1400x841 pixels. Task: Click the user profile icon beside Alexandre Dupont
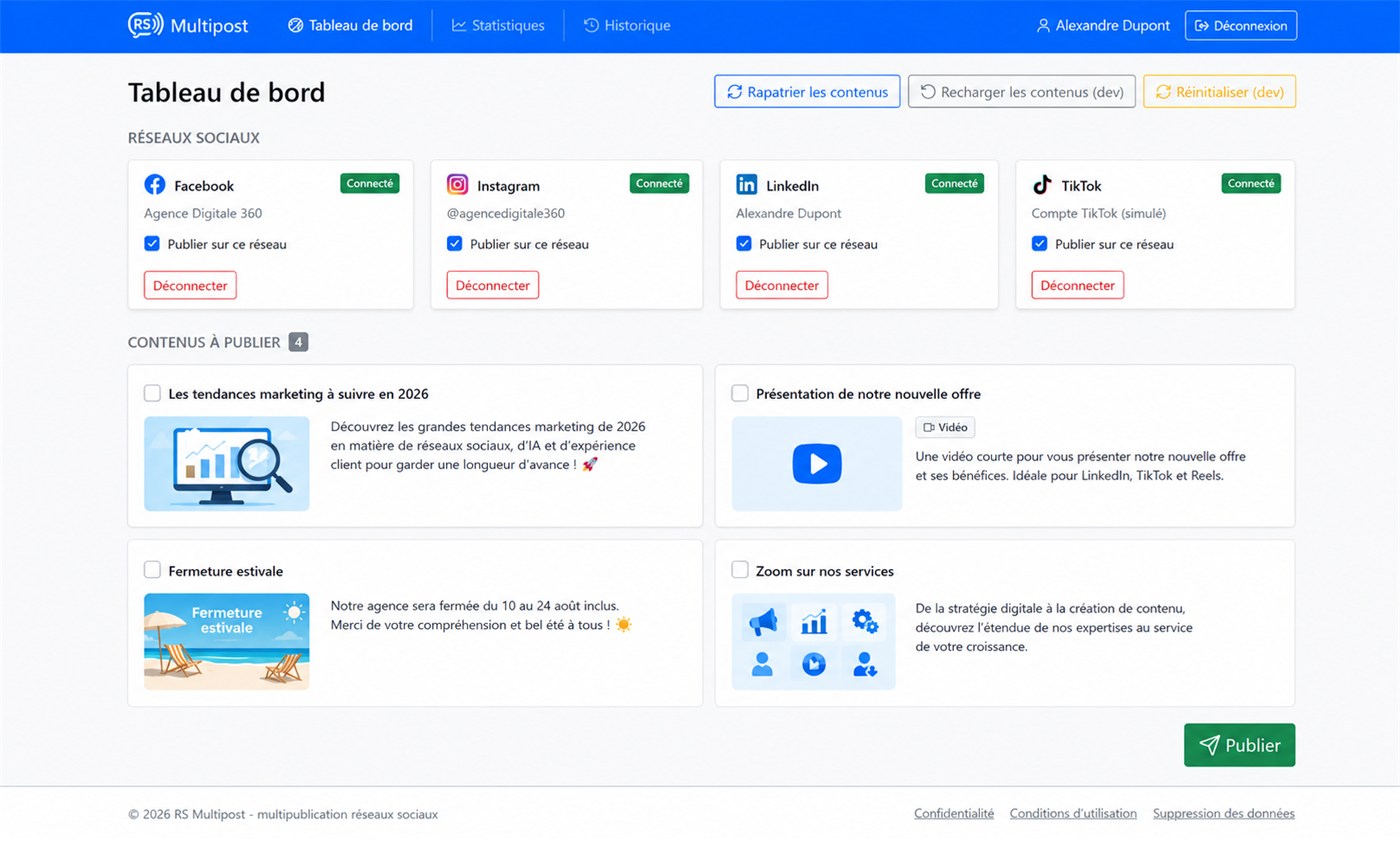pos(1043,26)
